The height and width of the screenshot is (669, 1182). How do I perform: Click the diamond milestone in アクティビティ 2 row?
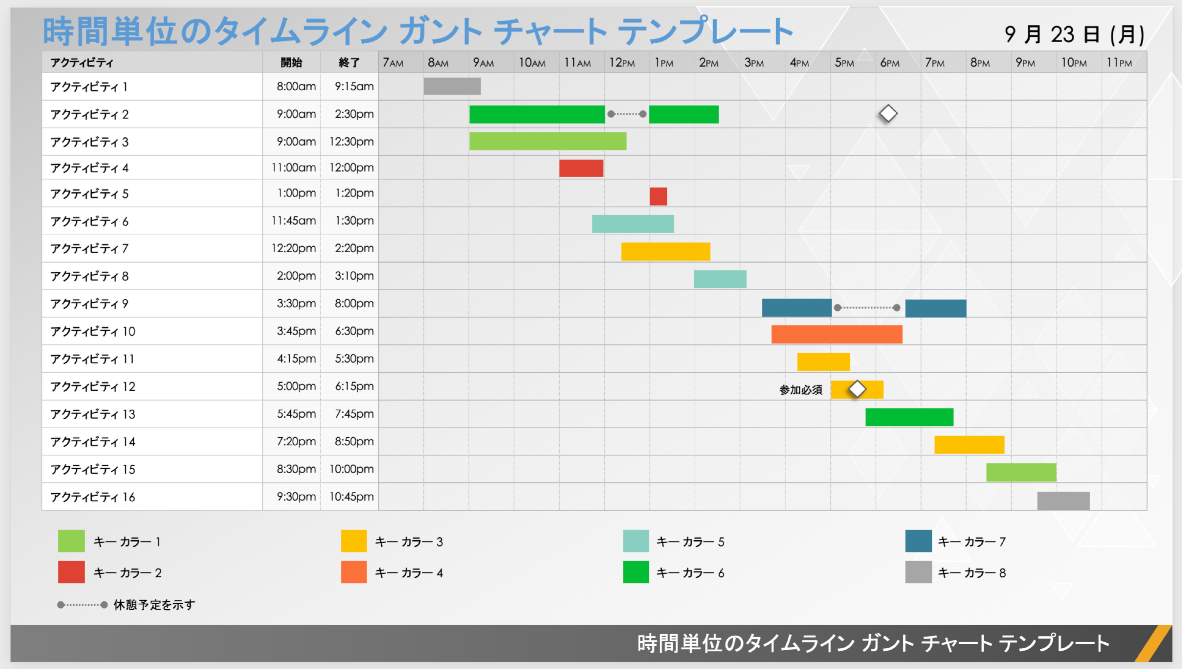(887, 114)
